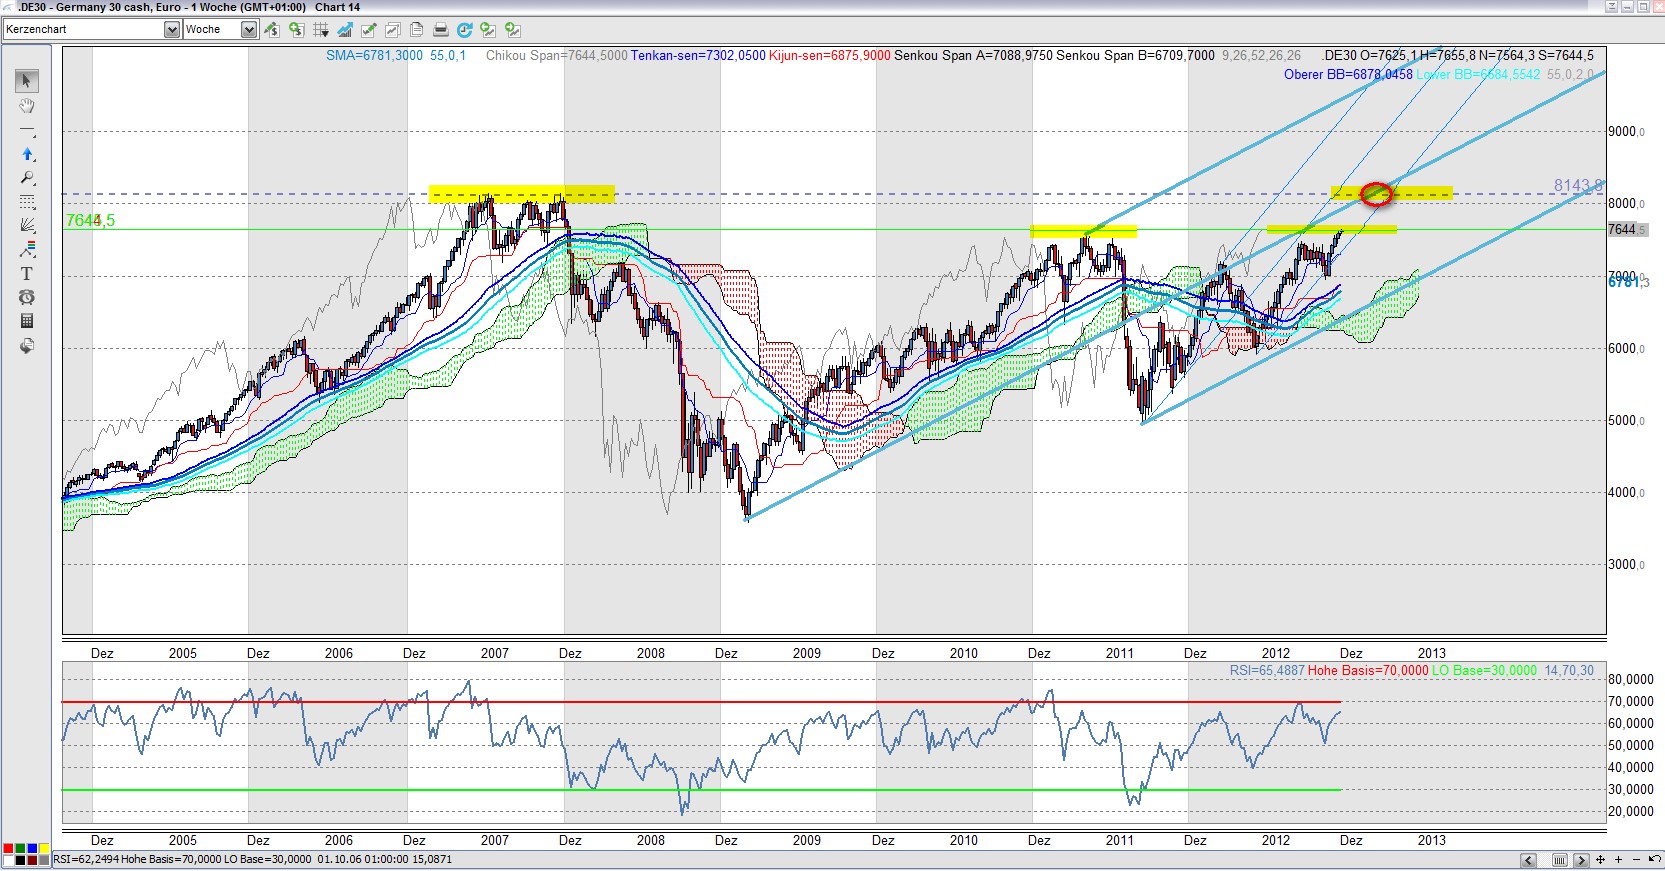Select the arrow pointer tool
The height and width of the screenshot is (871, 1665).
point(27,81)
